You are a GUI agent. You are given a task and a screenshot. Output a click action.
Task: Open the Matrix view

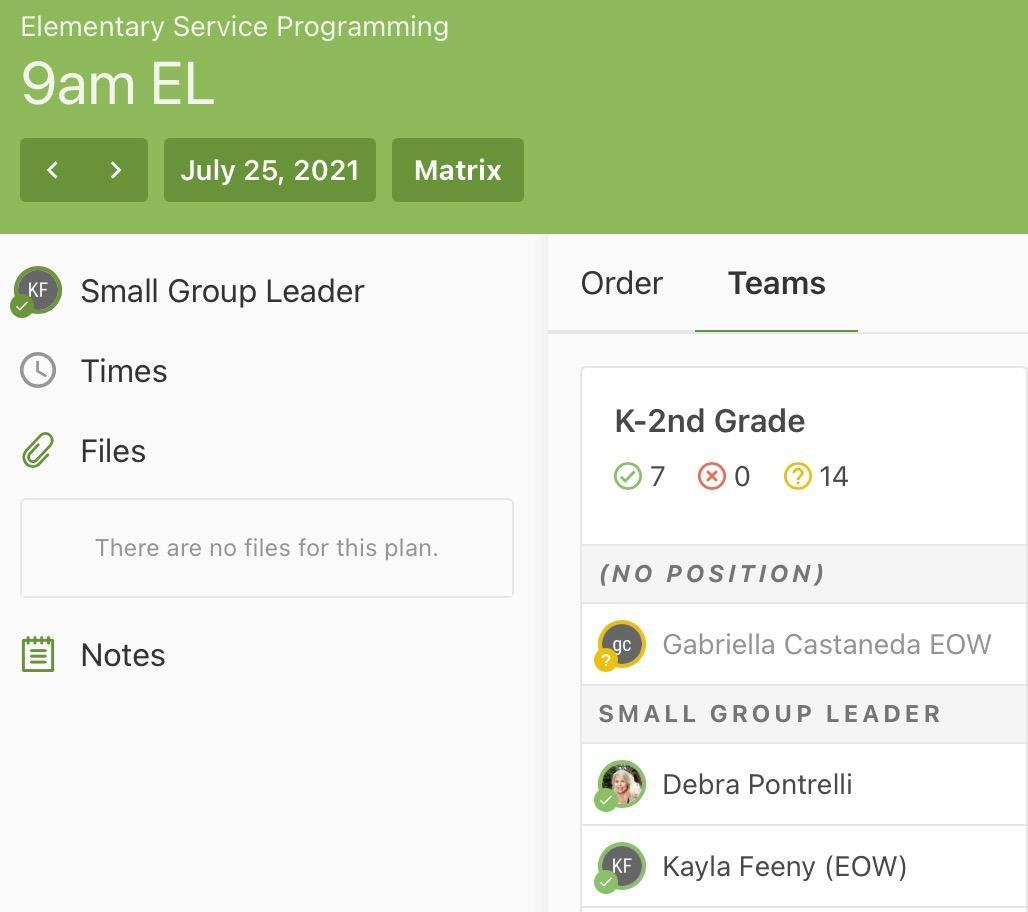[458, 170]
